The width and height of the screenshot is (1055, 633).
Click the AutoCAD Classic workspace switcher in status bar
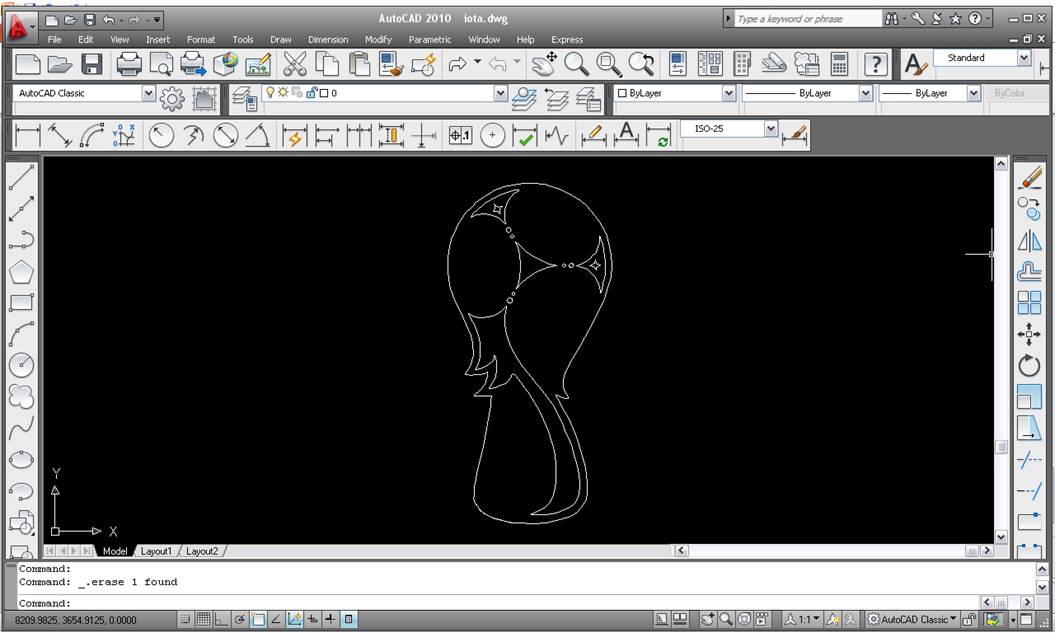912,620
